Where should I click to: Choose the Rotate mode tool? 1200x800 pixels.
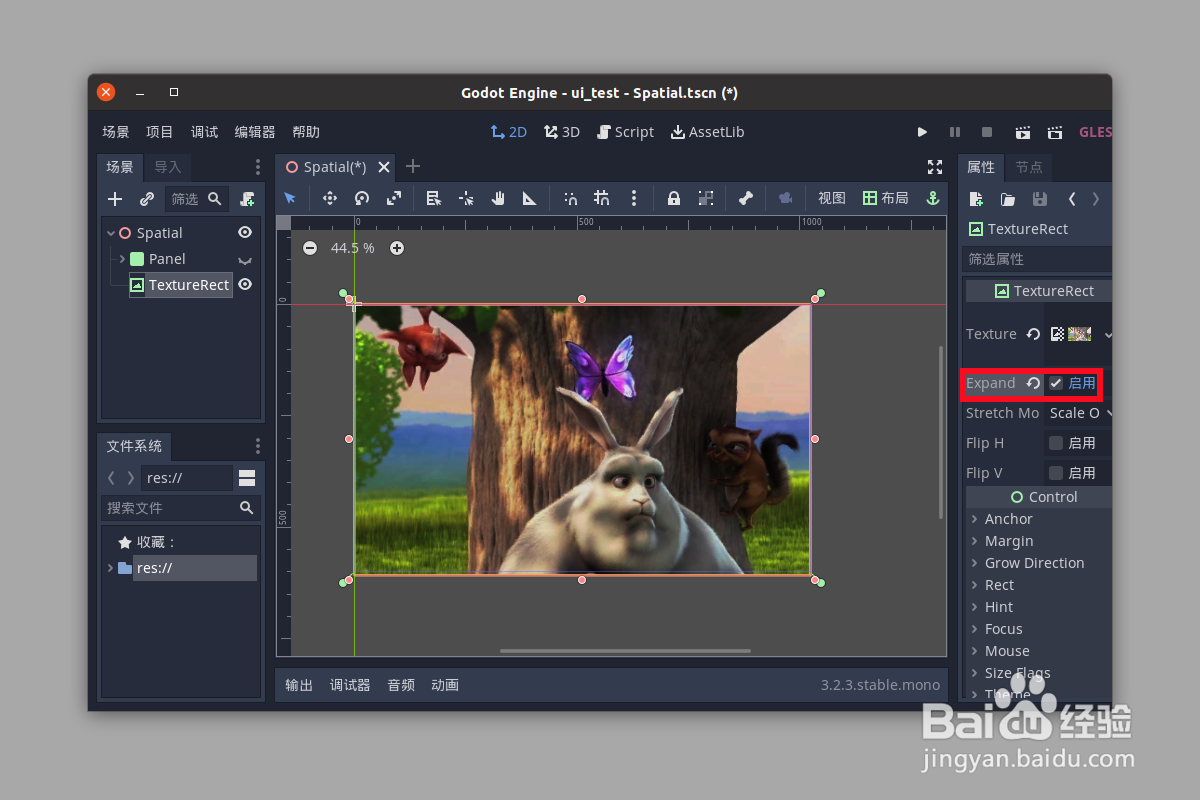point(362,198)
